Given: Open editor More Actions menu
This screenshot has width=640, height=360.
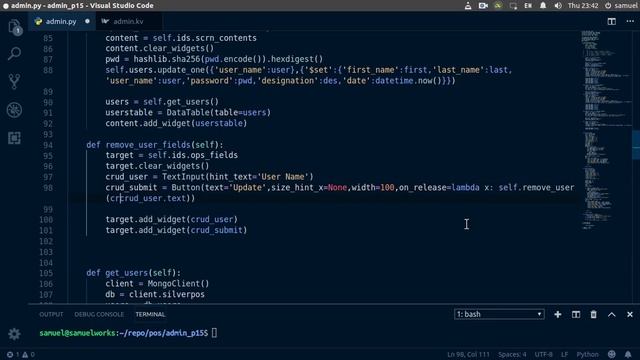Looking at the screenshot, I should 630,21.
